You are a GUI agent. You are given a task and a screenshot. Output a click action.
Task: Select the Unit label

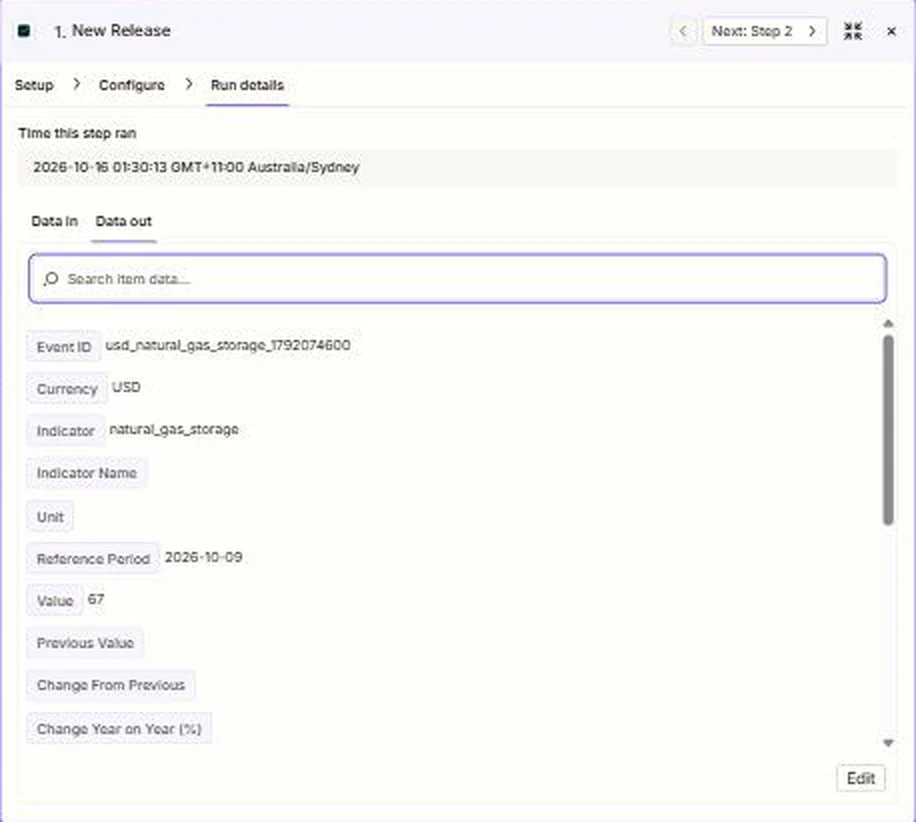pyautogui.click(x=50, y=517)
